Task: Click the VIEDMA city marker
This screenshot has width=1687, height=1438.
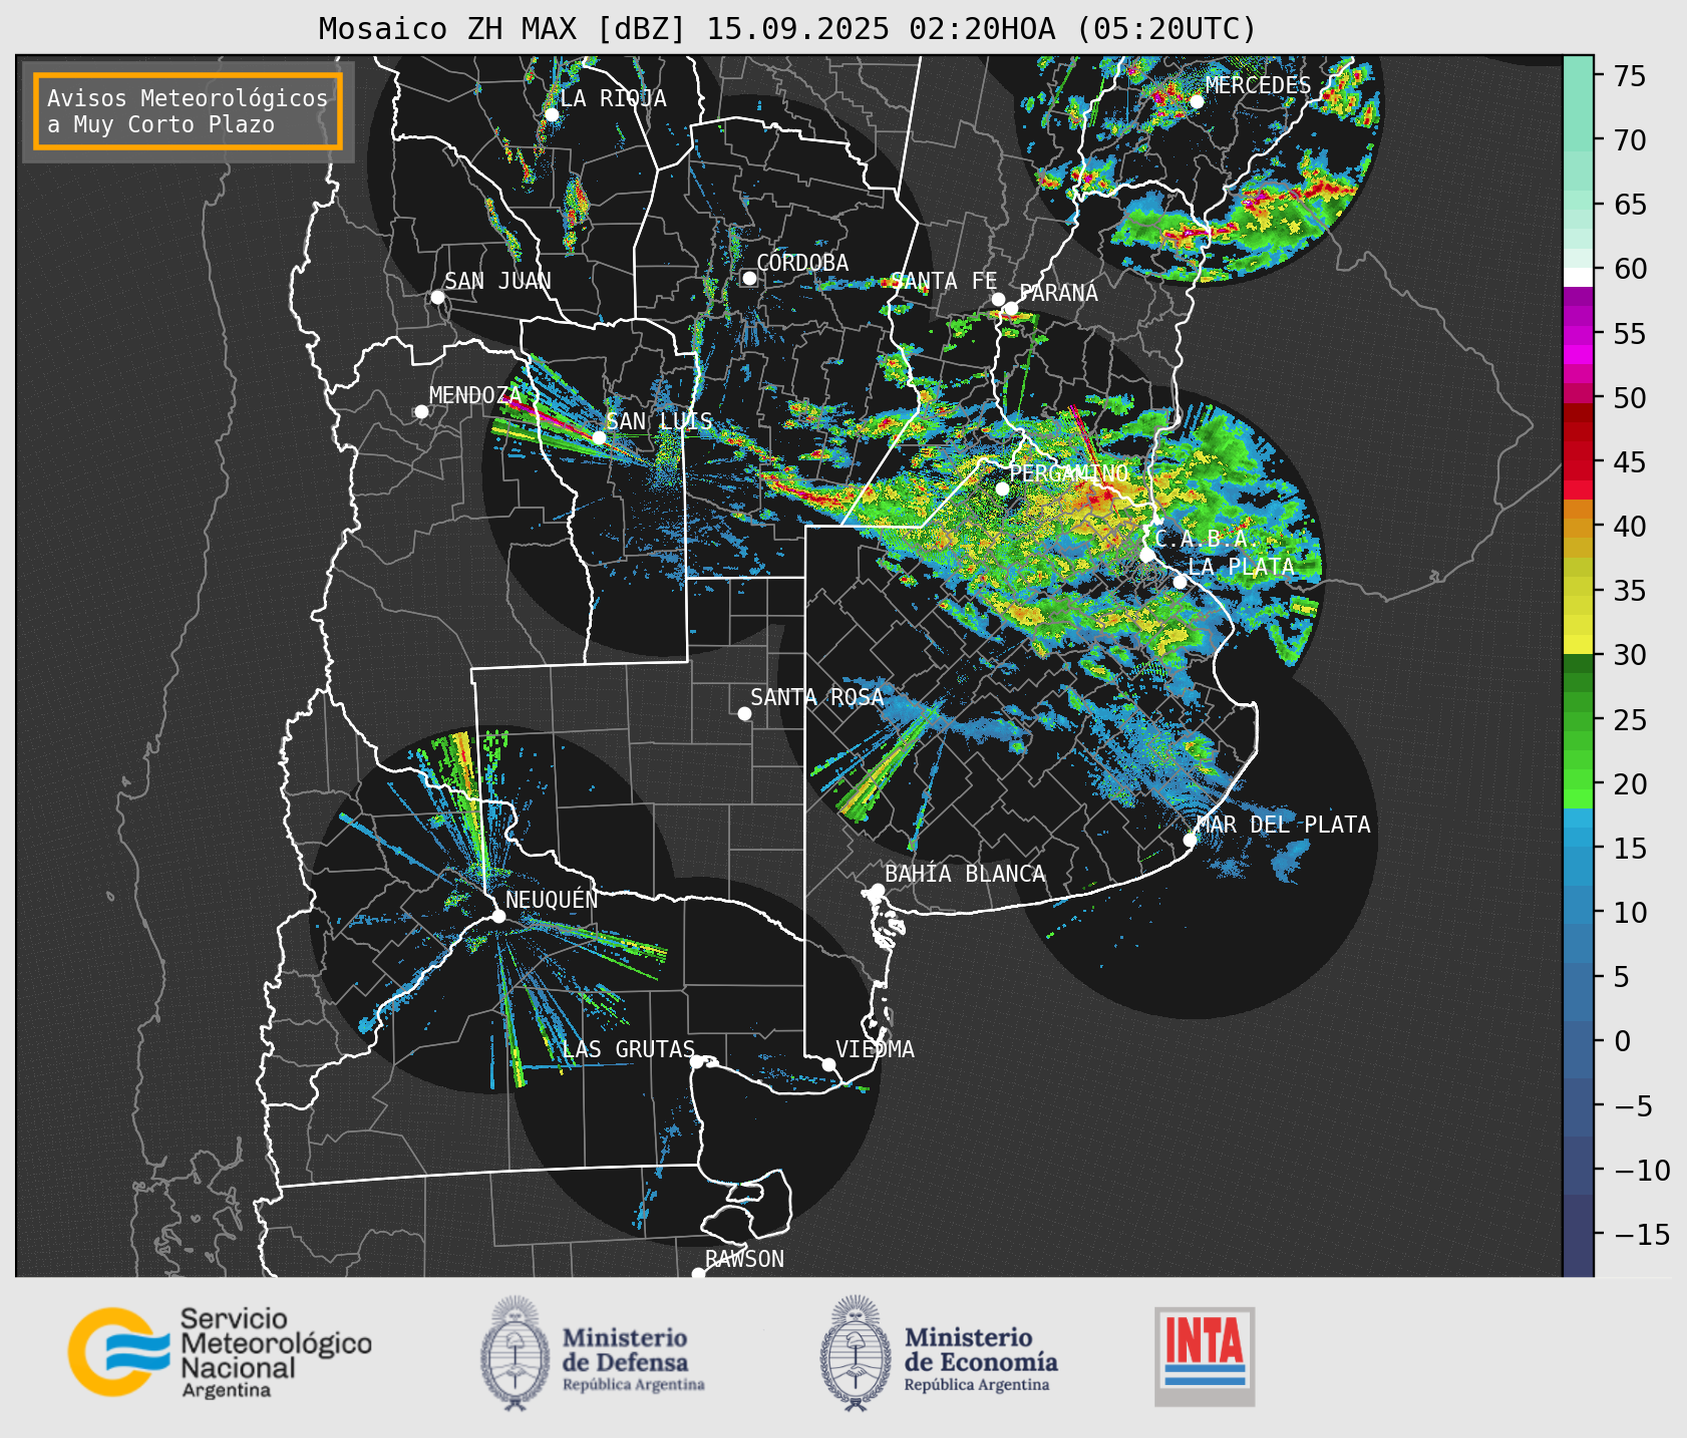Action: 828,1064
